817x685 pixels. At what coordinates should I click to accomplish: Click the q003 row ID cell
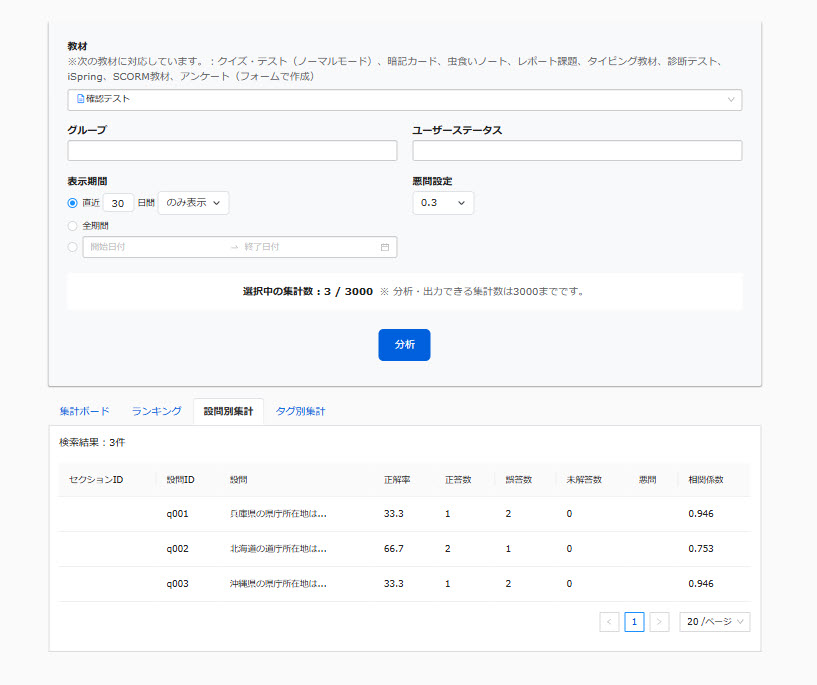point(178,583)
